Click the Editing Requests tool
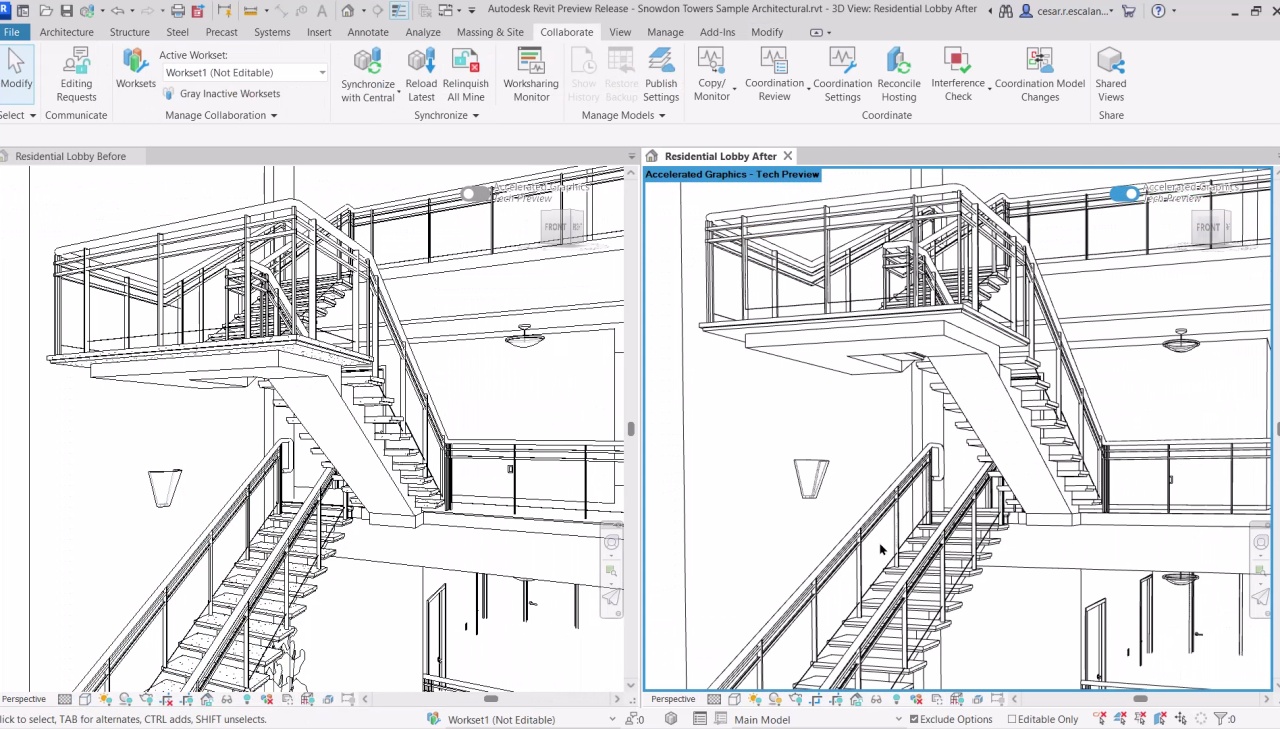1280x729 pixels. pyautogui.click(x=76, y=75)
